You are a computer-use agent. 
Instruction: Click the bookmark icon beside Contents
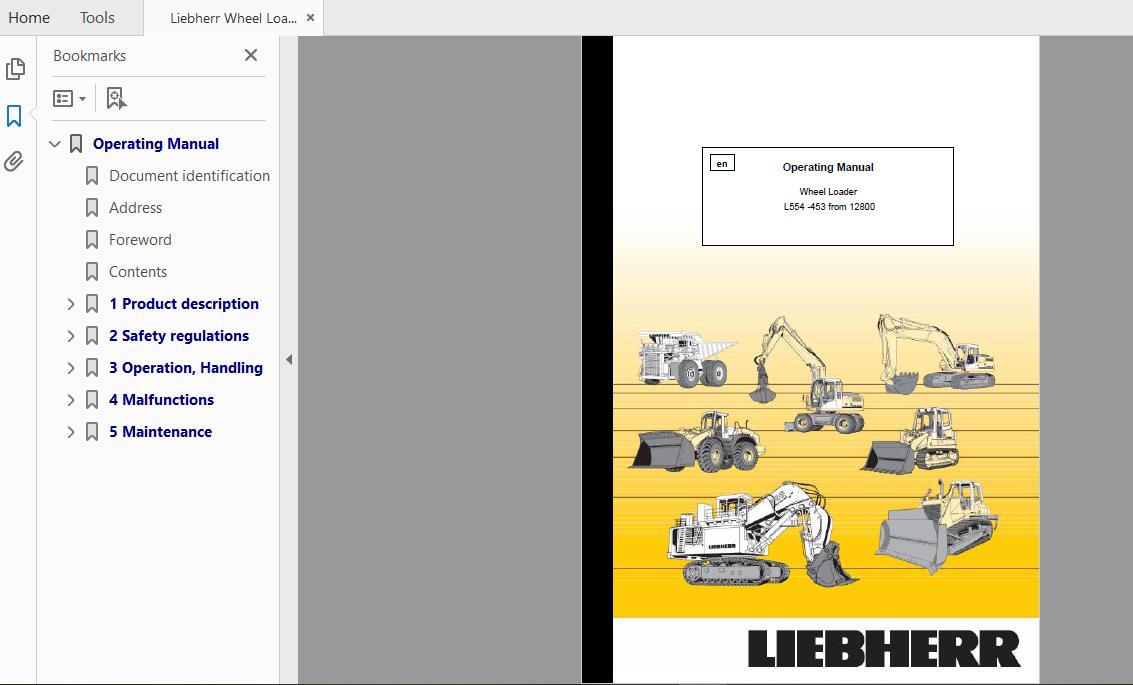[92, 272]
